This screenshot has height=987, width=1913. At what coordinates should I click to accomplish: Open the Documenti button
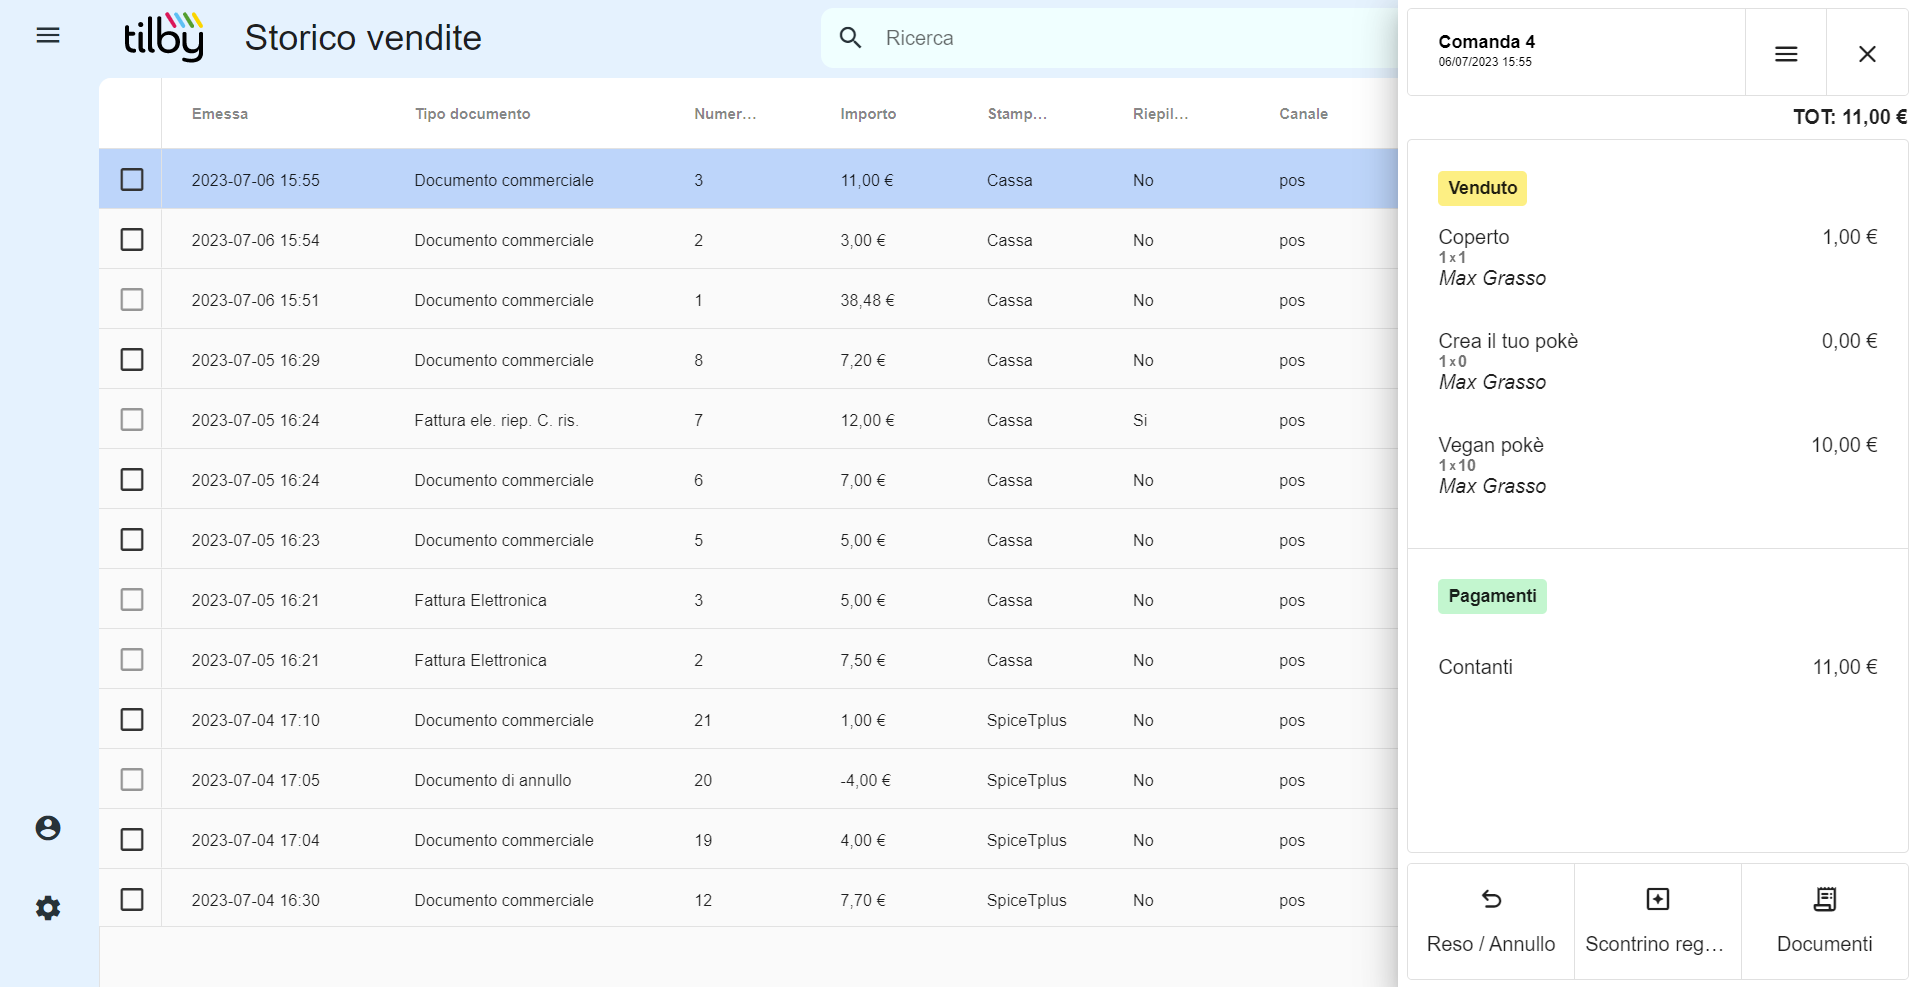click(1824, 921)
